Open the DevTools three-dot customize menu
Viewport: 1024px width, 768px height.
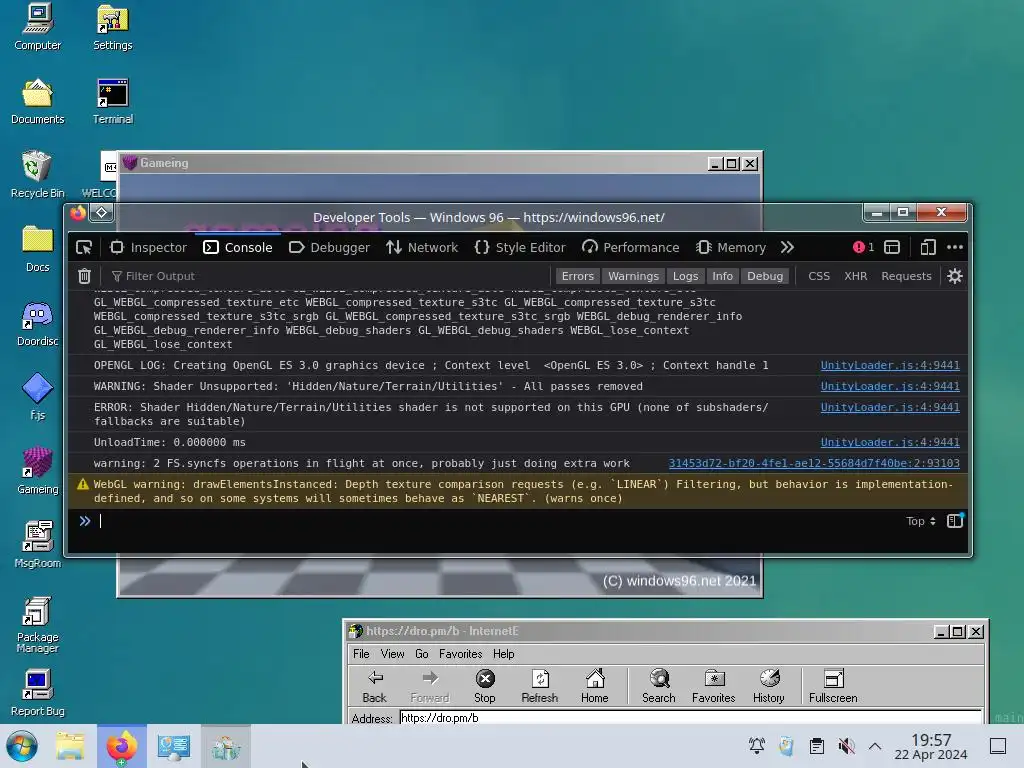click(x=955, y=248)
